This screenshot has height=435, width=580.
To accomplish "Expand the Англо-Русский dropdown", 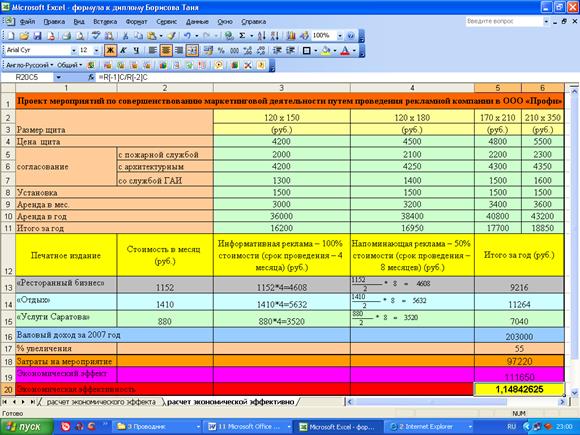I will click(29, 65).
